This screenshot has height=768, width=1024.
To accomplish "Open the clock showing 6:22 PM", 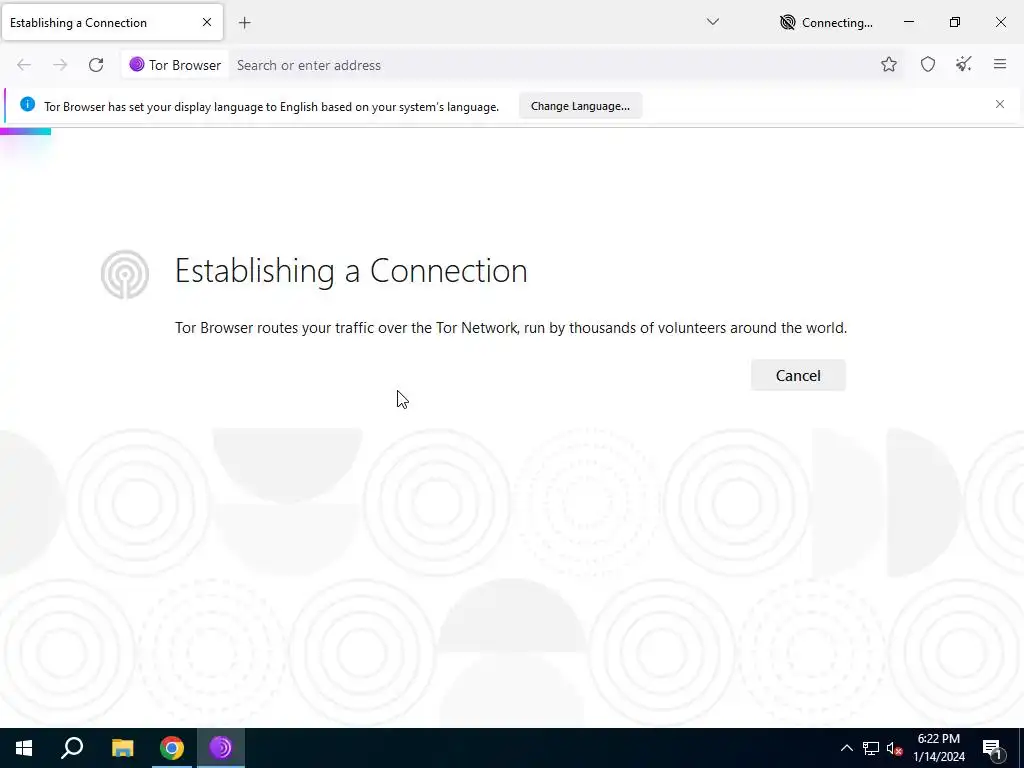I will coord(939,748).
